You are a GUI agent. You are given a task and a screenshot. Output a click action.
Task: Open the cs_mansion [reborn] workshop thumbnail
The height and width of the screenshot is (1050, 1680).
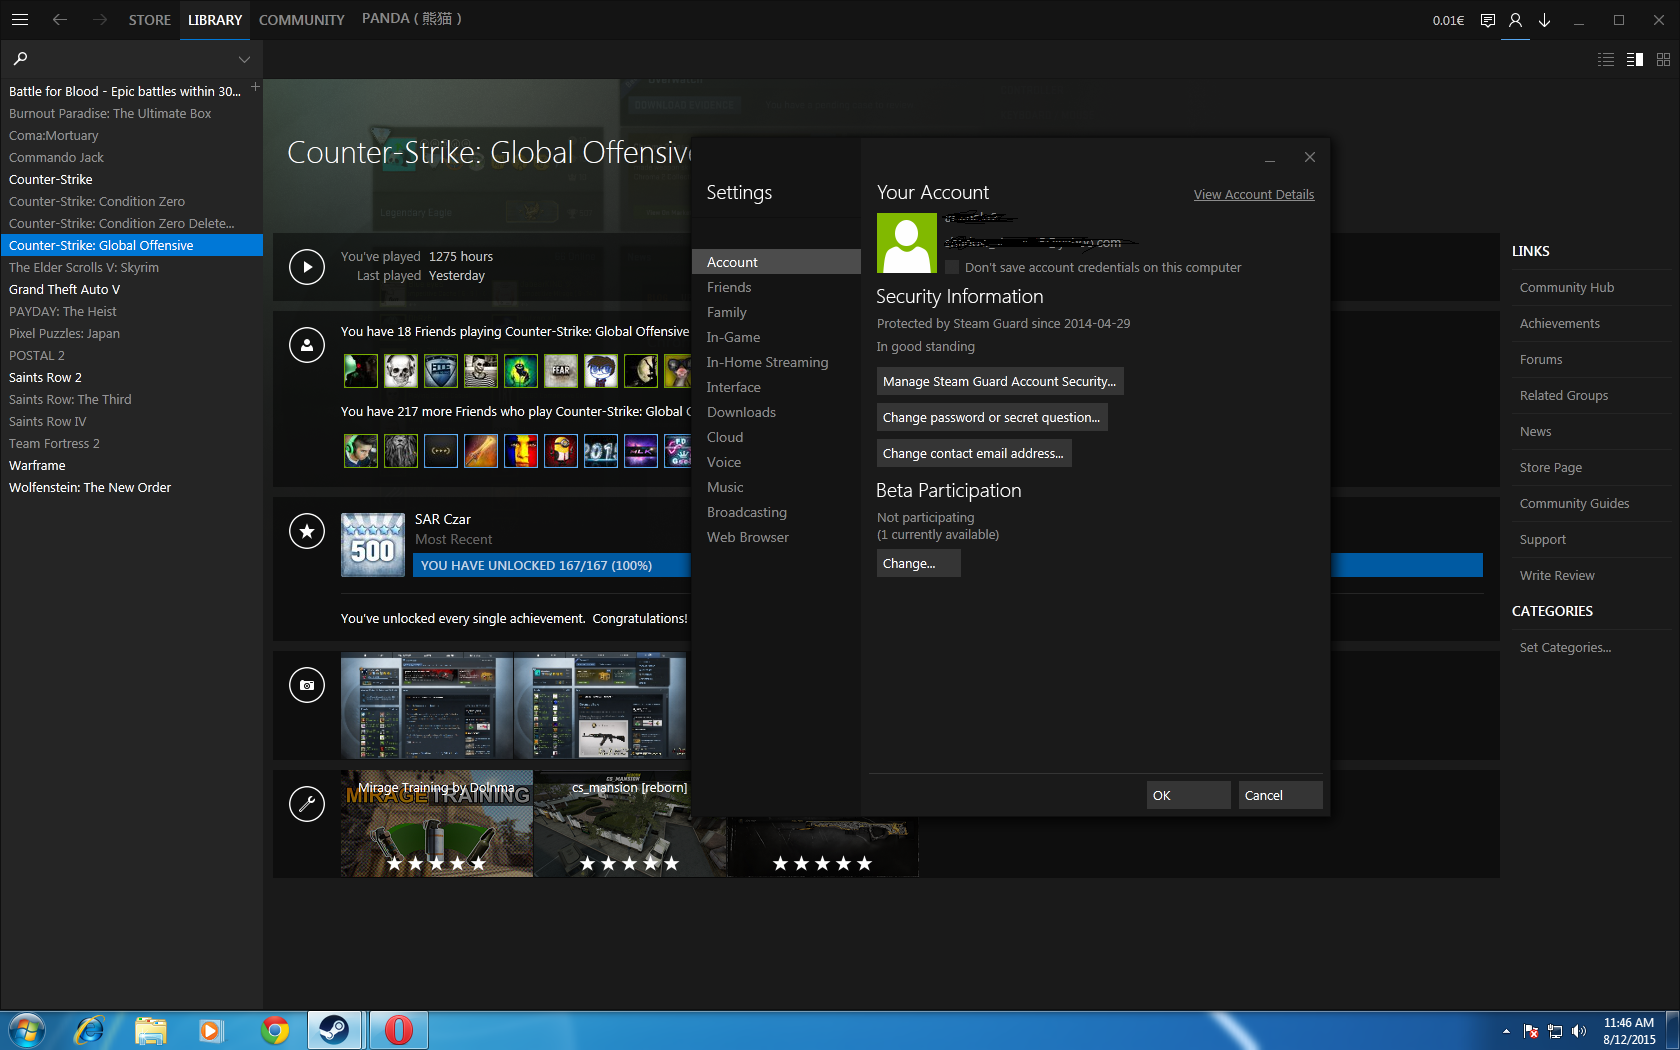pyautogui.click(x=630, y=824)
